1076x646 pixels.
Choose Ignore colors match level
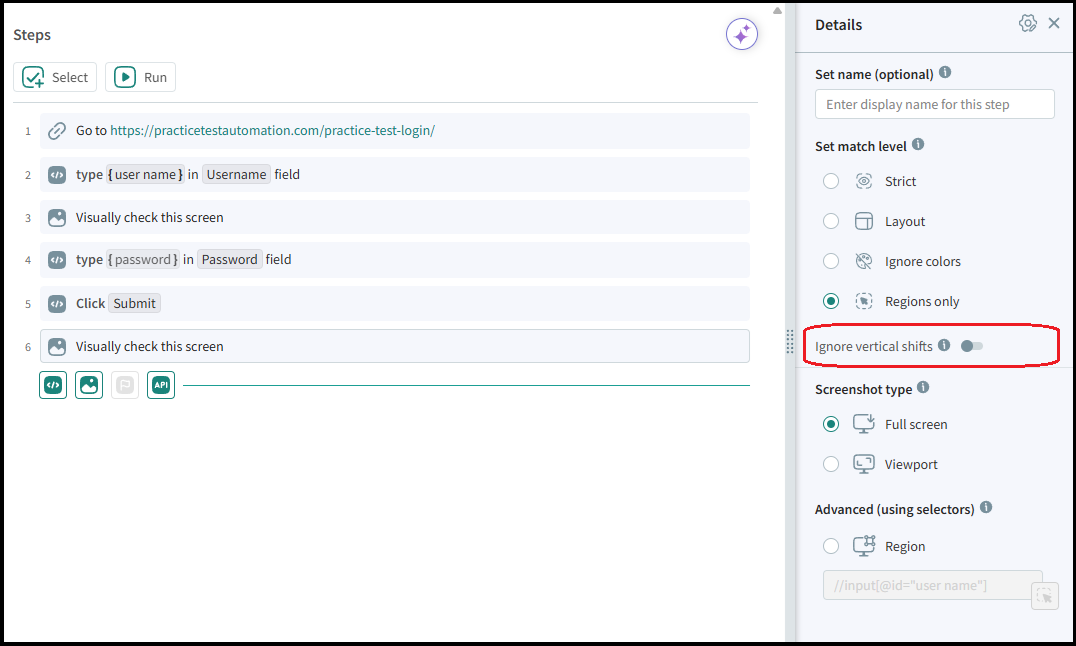click(831, 261)
